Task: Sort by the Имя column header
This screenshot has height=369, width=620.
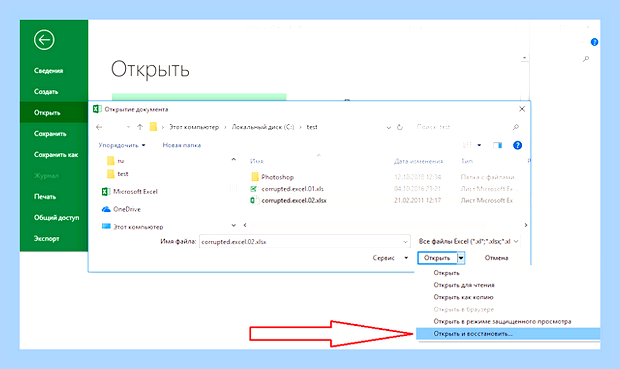Action: [257, 161]
